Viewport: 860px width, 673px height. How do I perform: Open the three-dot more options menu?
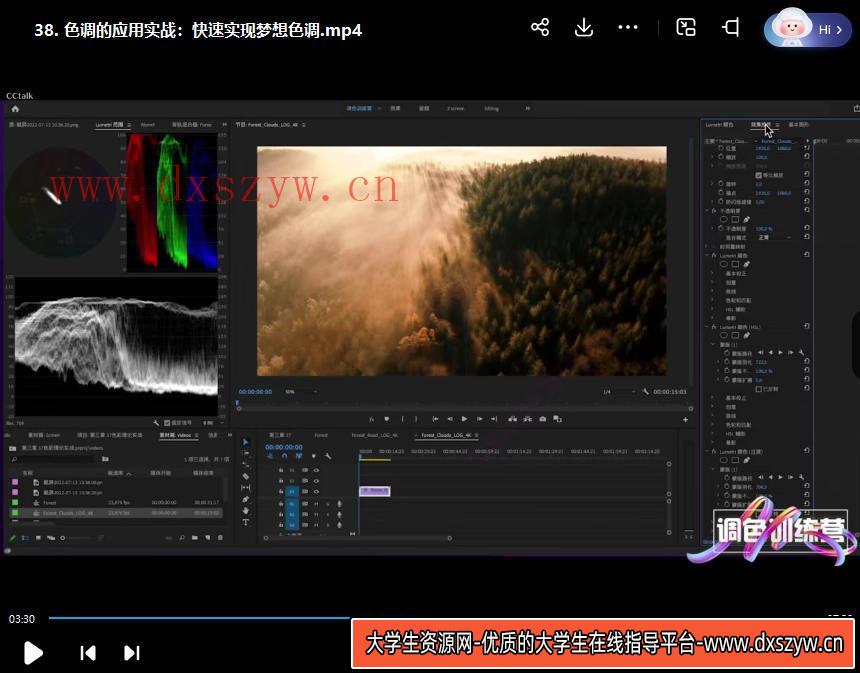point(627,27)
